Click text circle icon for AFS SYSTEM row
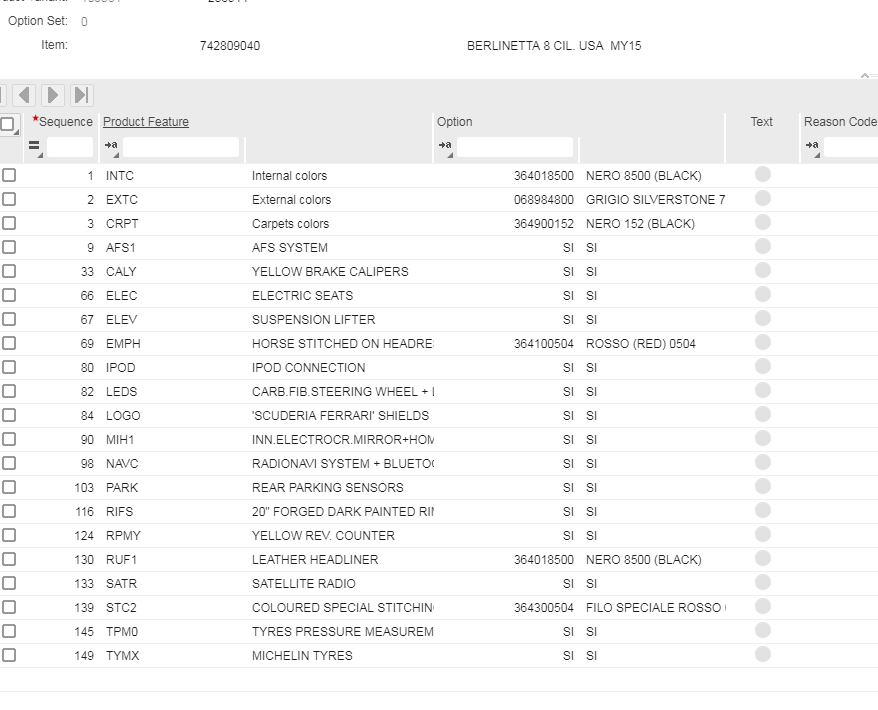Image resolution: width=878 pixels, height=710 pixels. 762,247
